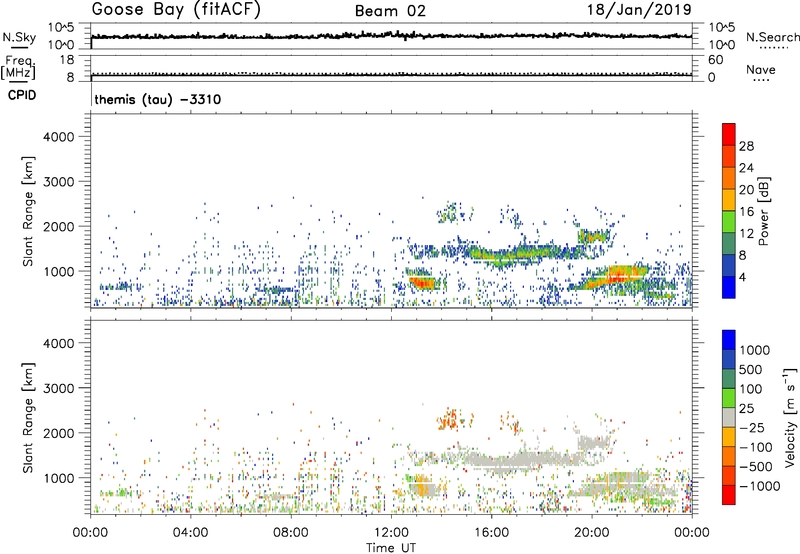800x554 pixels.
Task: Click the "CPID" row label
Action: pos(22,95)
